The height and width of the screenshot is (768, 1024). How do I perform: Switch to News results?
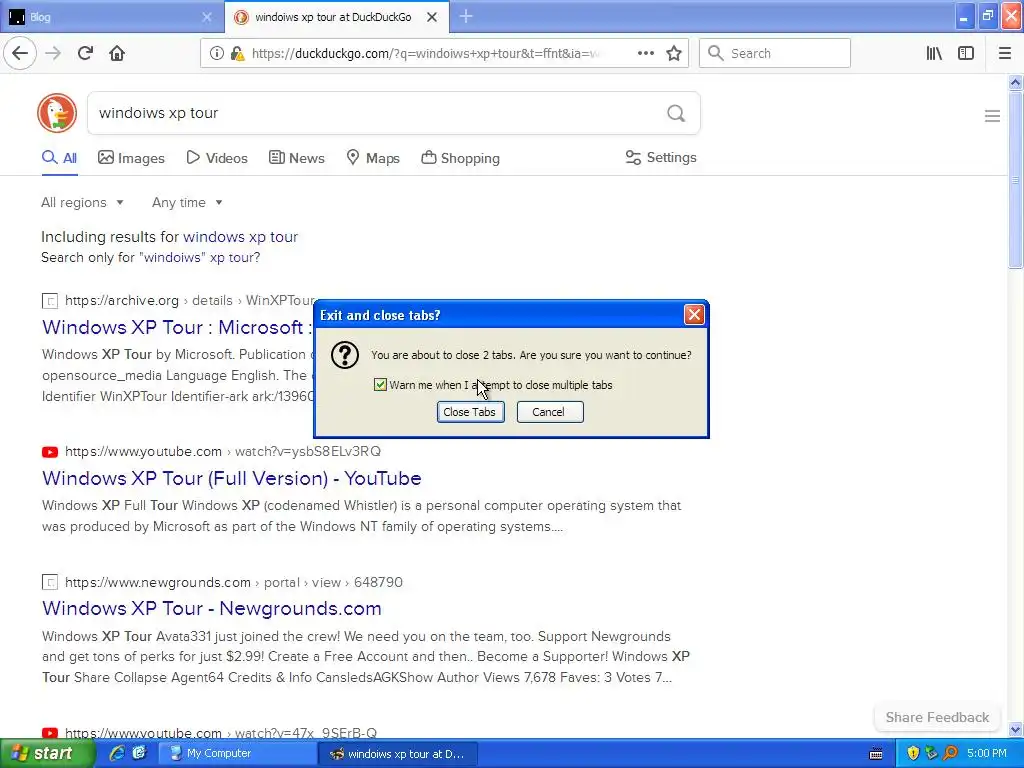(296, 157)
